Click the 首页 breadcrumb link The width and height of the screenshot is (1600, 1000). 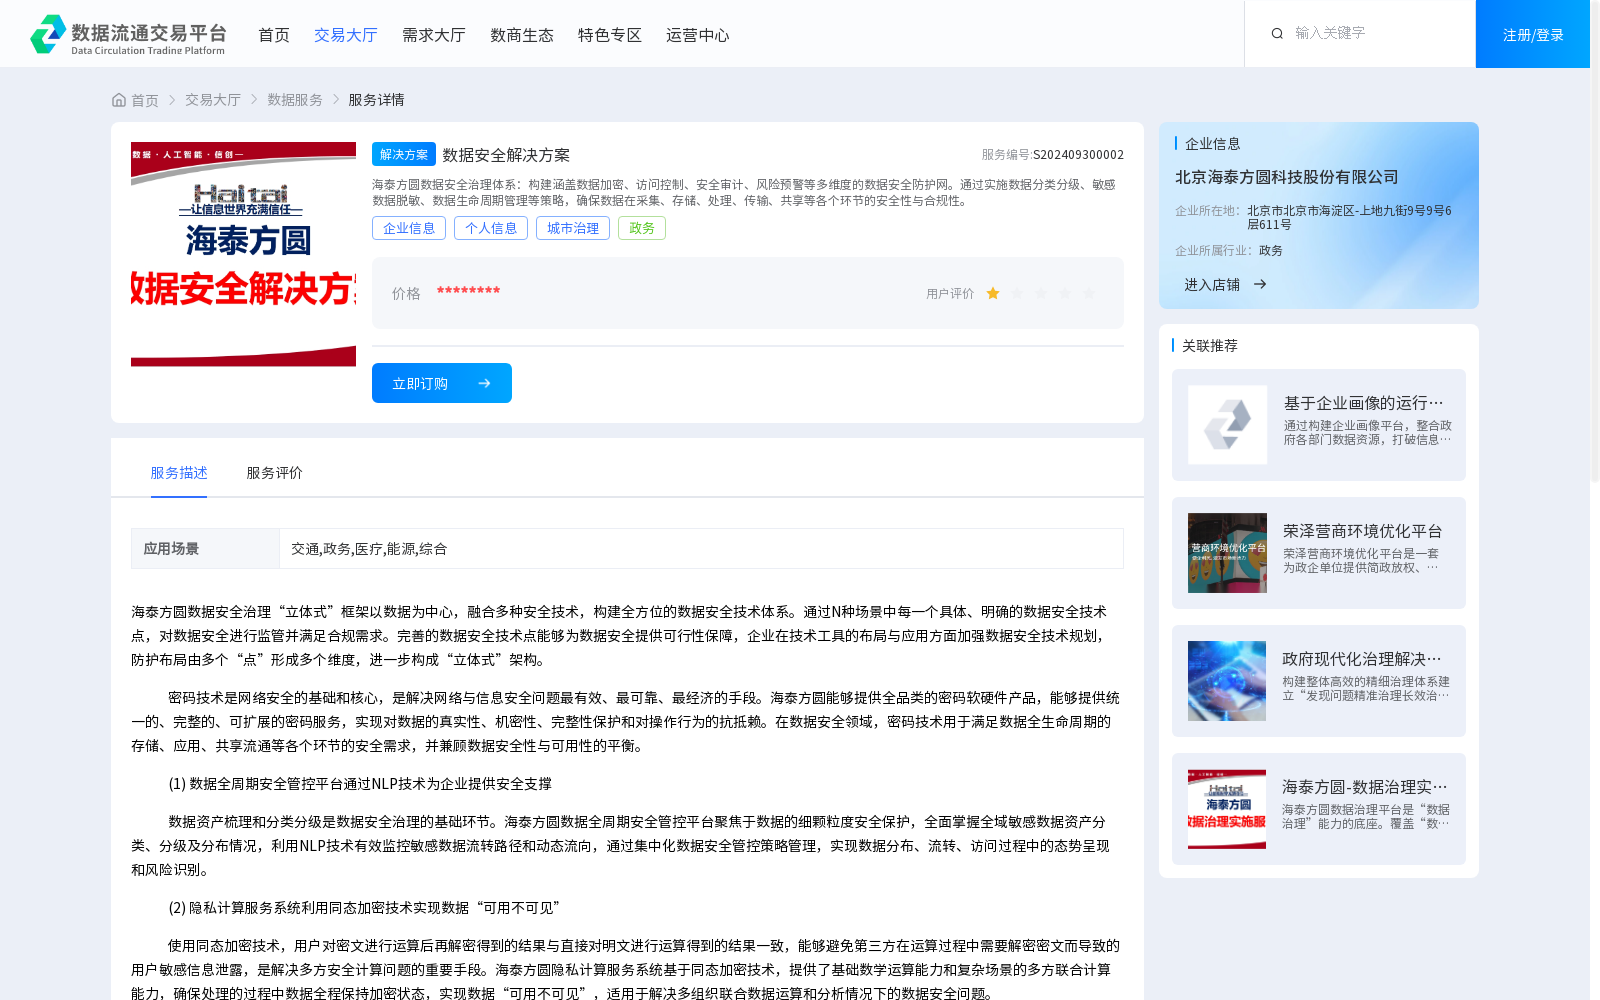pyautogui.click(x=145, y=100)
